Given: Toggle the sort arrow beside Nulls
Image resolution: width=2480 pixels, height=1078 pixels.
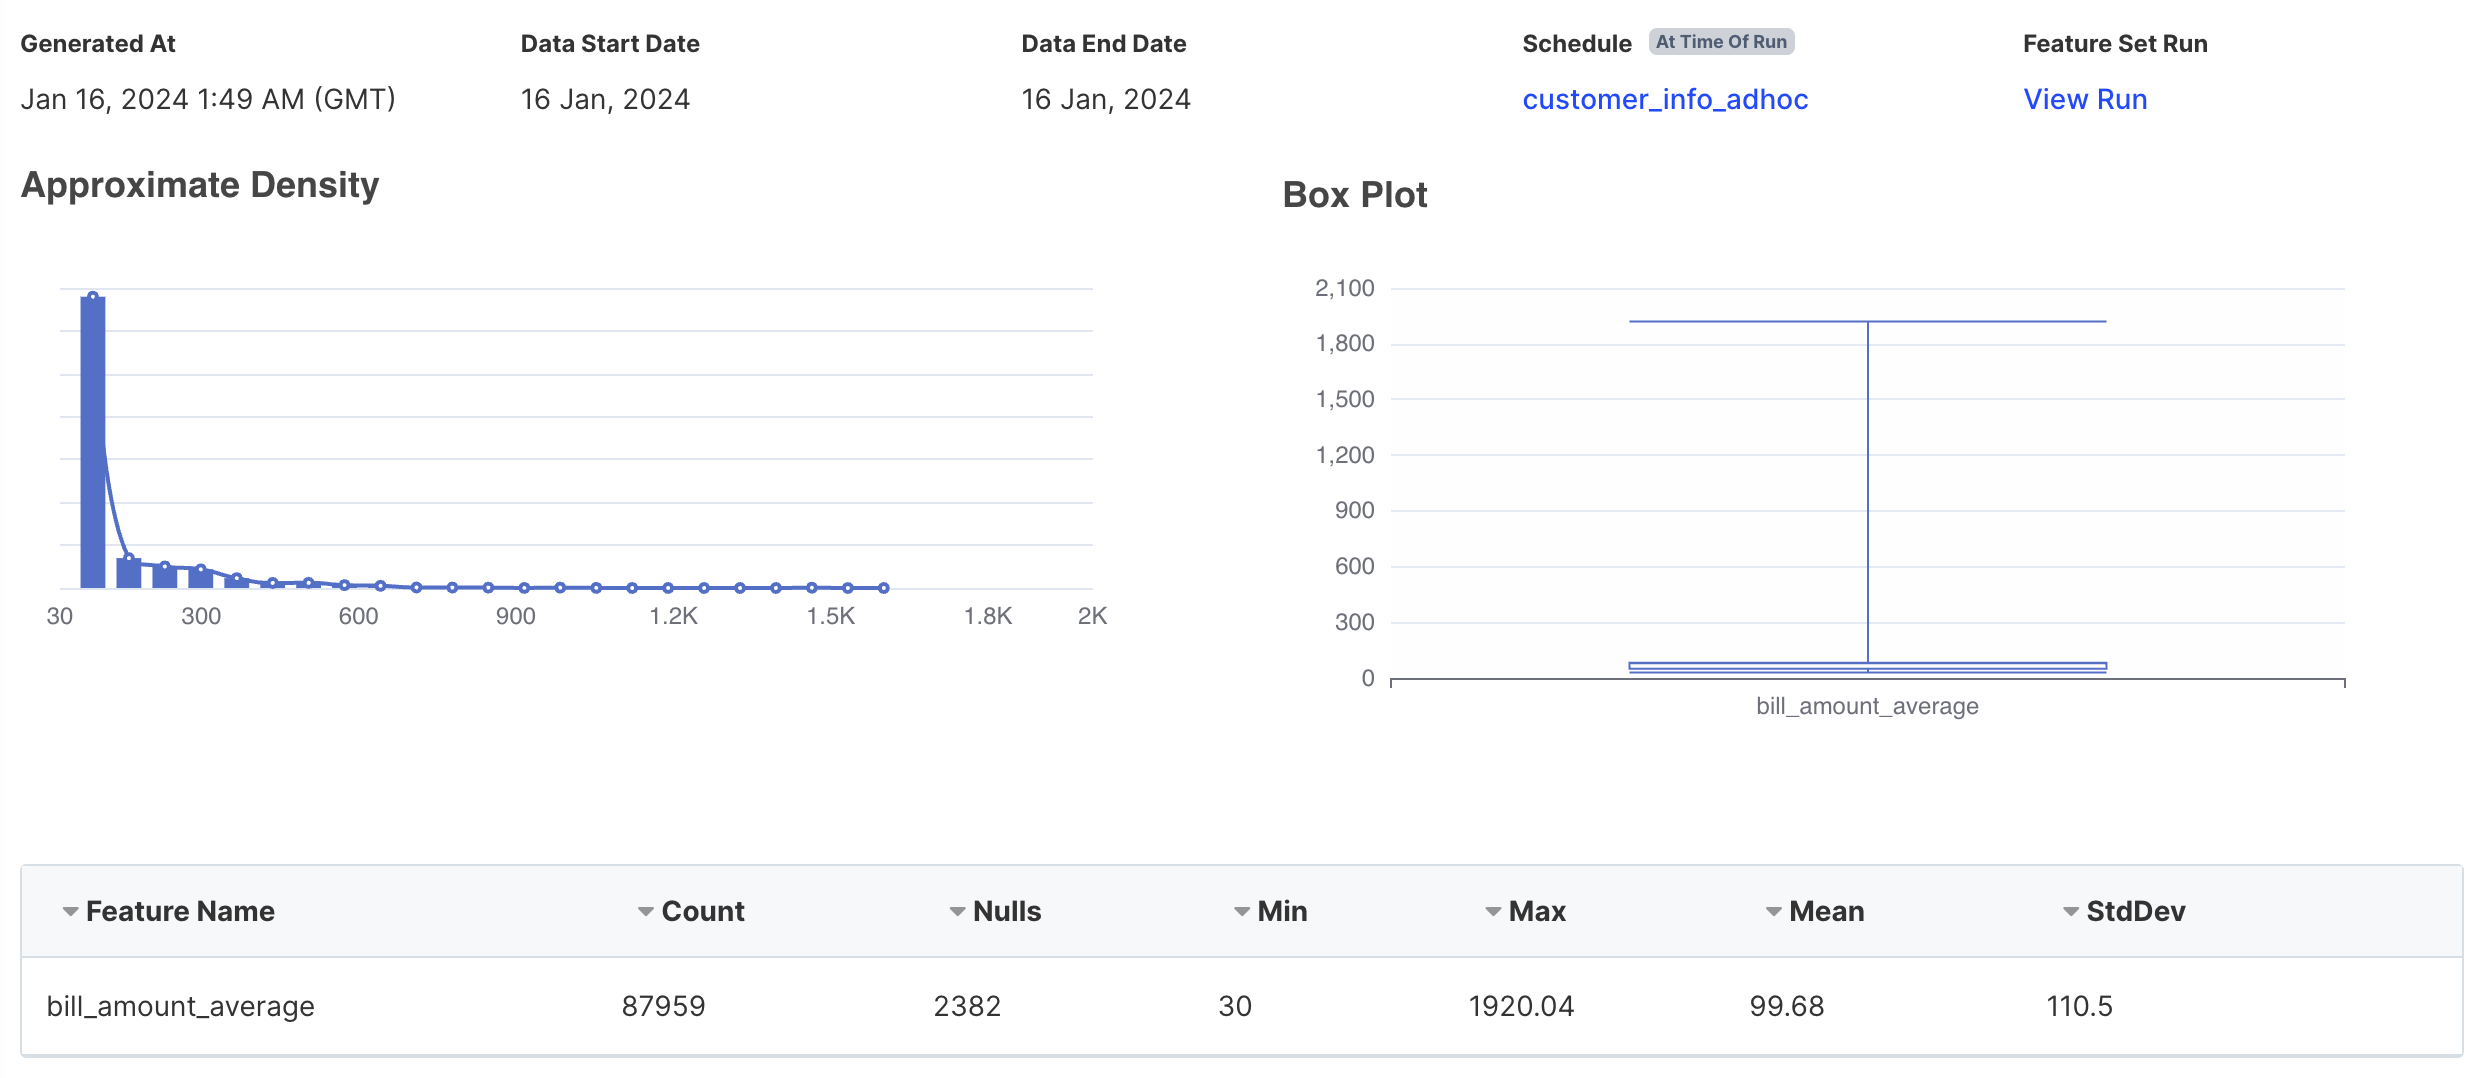Looking at the screenshot, I should (957, 912).
